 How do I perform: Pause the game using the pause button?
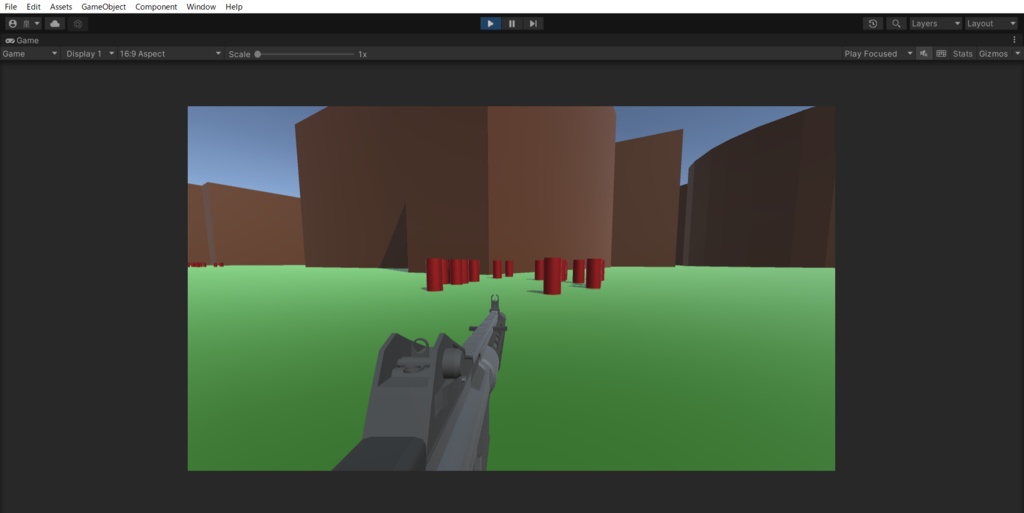coord(512,23)
